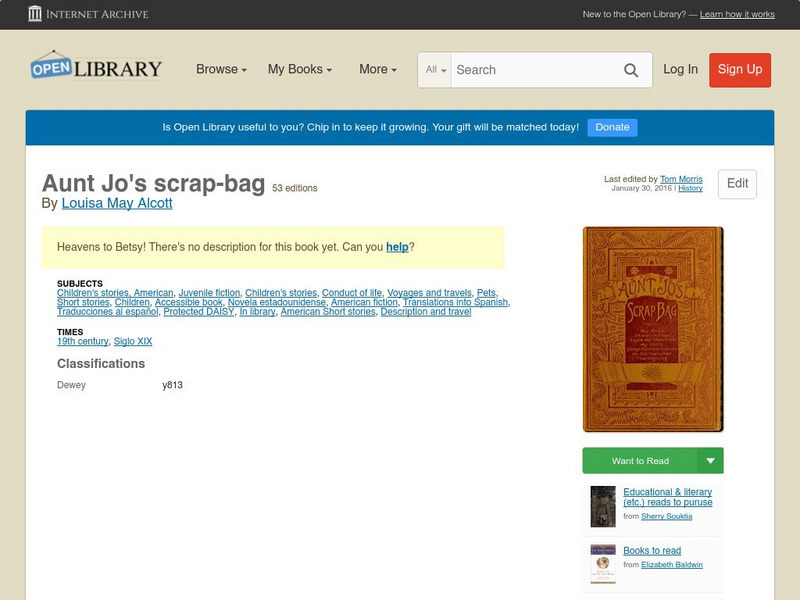The image size is (800, 600).
Task: View the edit History link
Action: coord(690,189)
